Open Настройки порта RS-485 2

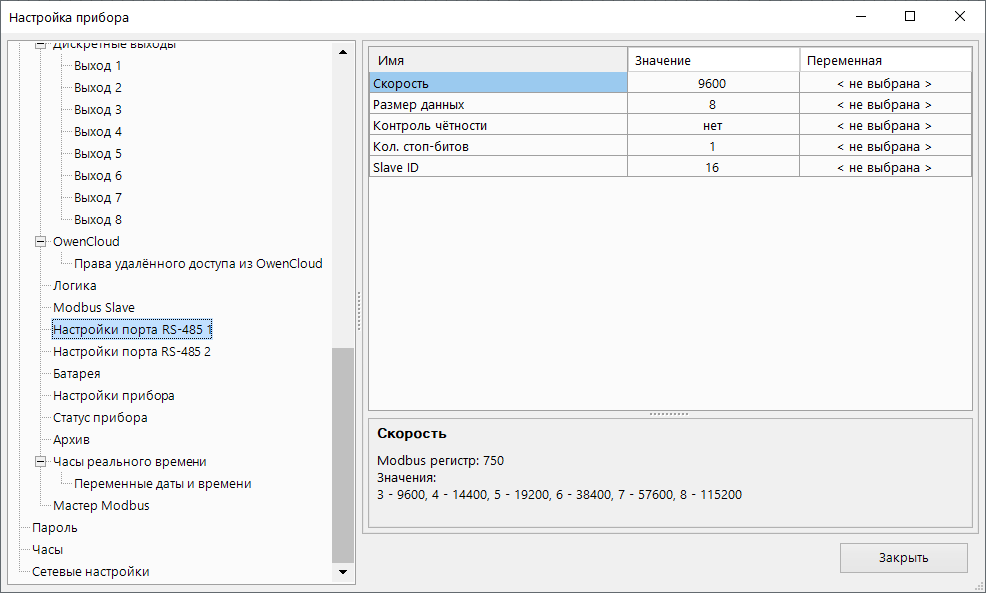(131, 352)
